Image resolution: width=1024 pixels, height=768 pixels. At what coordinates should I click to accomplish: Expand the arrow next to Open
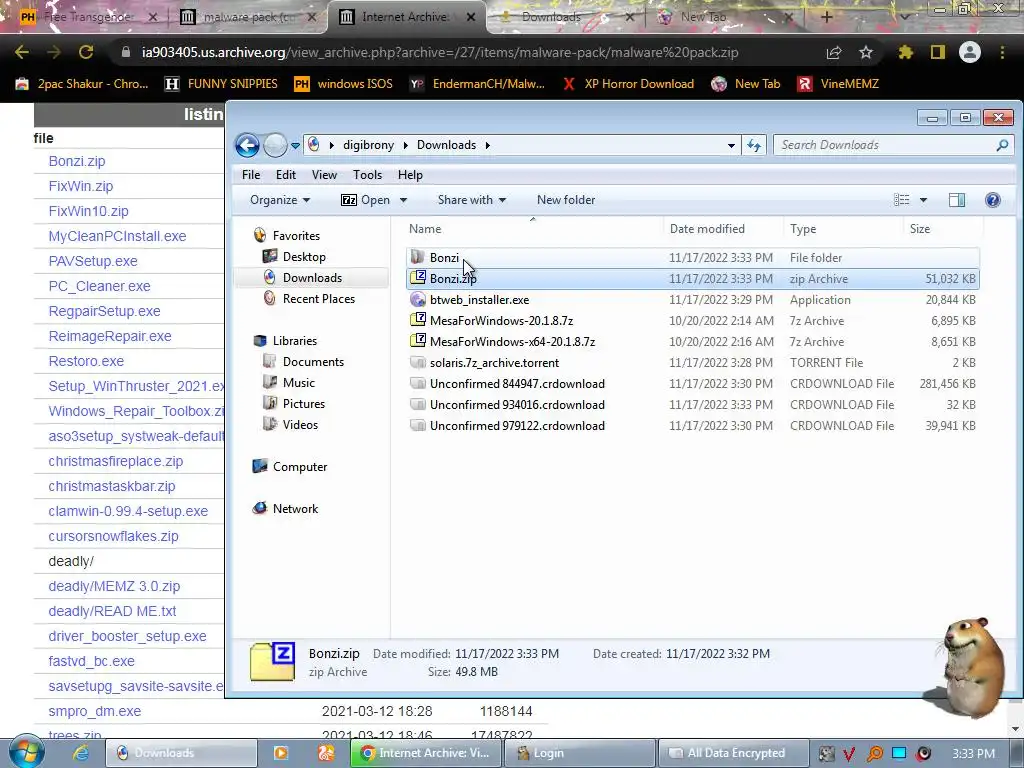[x=403, y=200]
